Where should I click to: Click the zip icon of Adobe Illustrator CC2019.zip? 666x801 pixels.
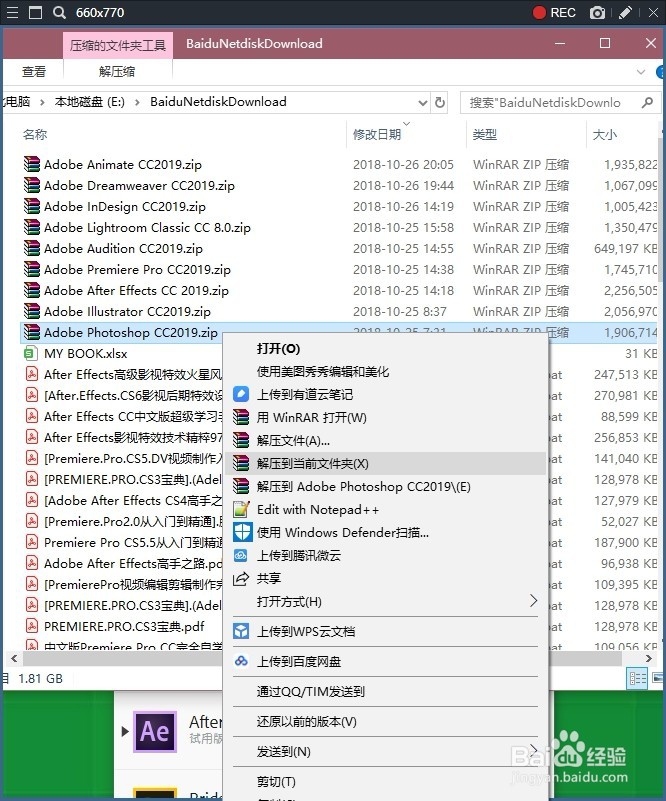coord(32,311)
